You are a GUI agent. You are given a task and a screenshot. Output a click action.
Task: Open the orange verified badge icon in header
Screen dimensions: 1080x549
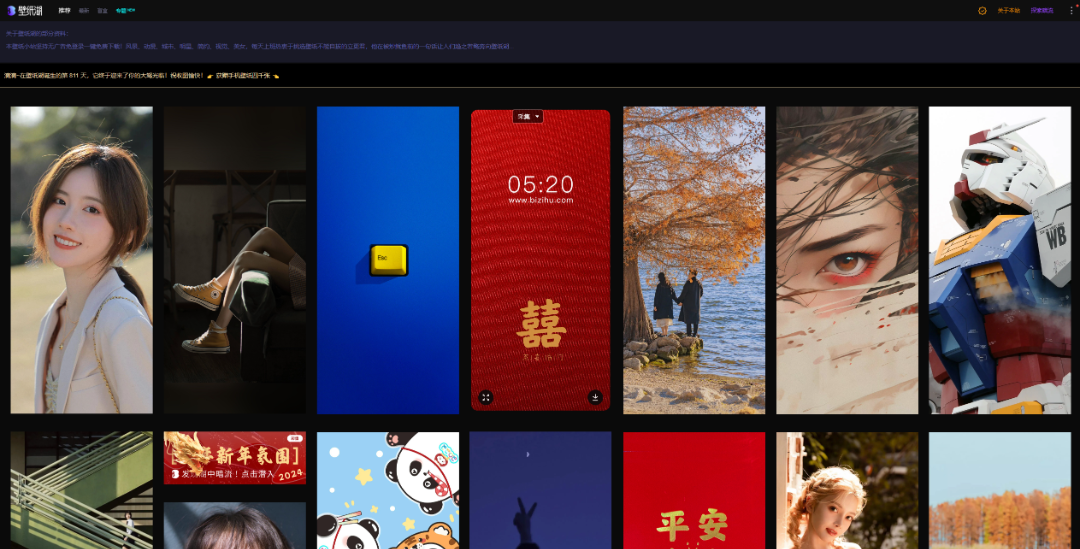[982, 10]
